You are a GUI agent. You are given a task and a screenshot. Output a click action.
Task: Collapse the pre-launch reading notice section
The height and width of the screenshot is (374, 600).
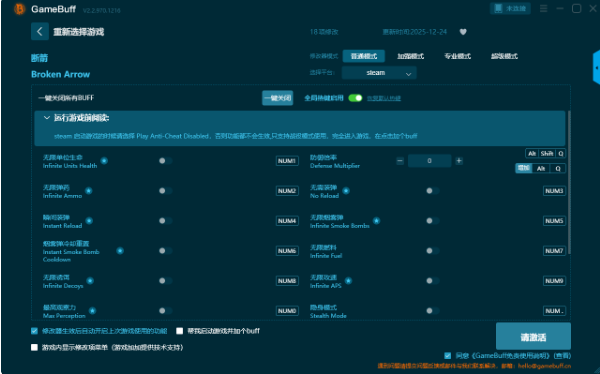pos(47,118)
